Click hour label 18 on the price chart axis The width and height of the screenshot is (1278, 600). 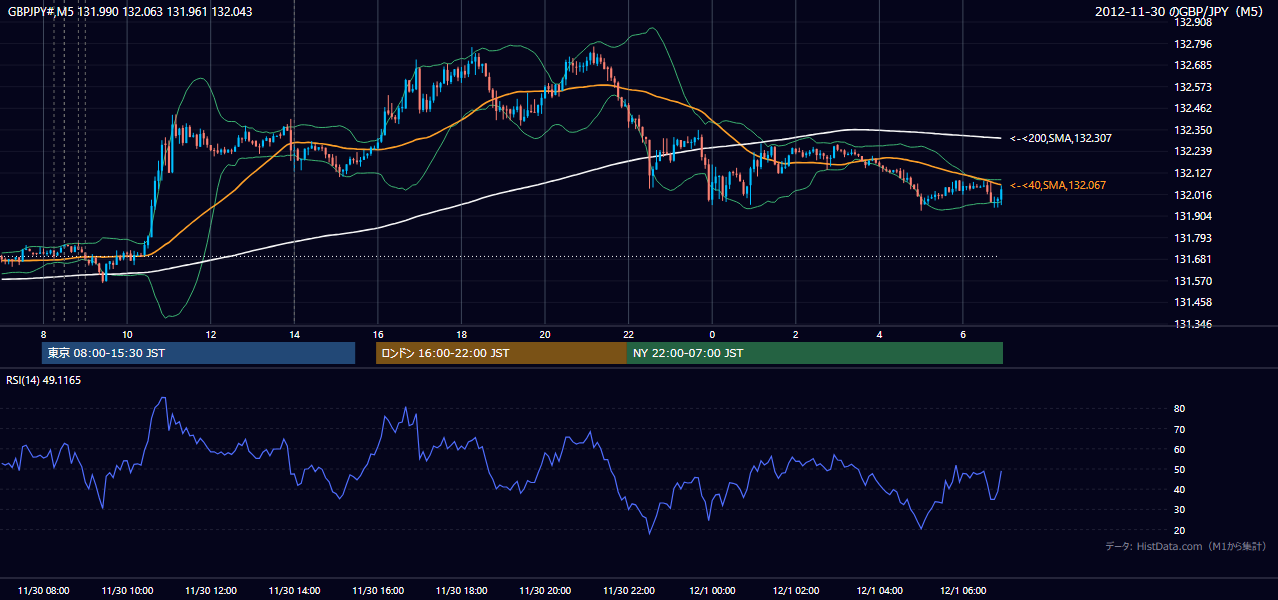(461, 334)
